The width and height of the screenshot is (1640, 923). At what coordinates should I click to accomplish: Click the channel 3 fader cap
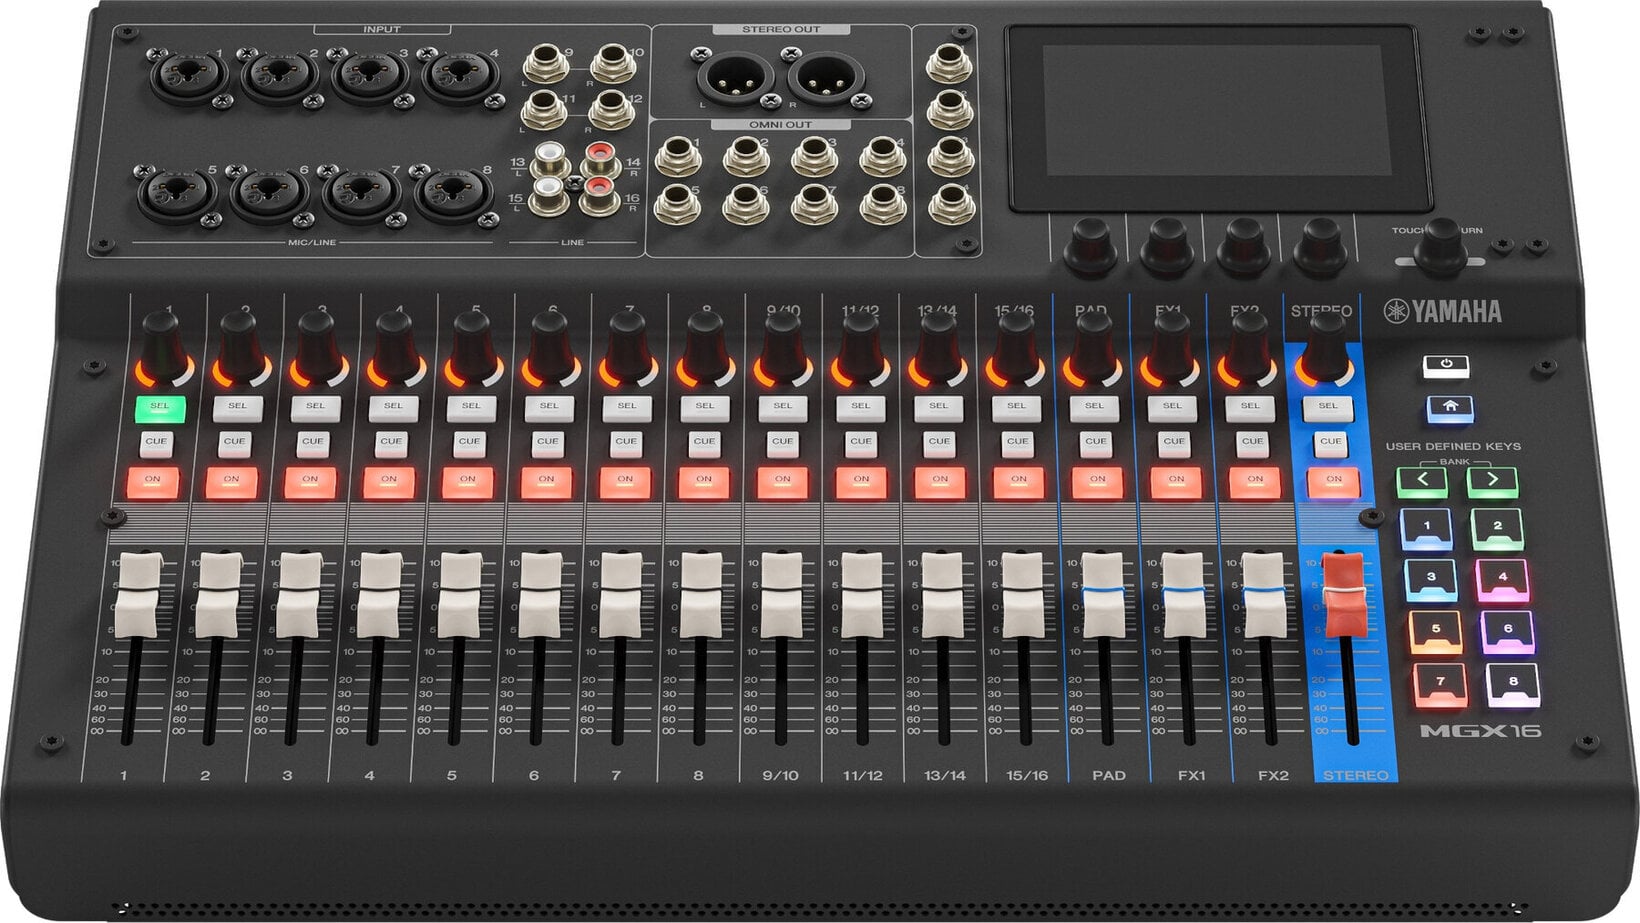(299, 596)
